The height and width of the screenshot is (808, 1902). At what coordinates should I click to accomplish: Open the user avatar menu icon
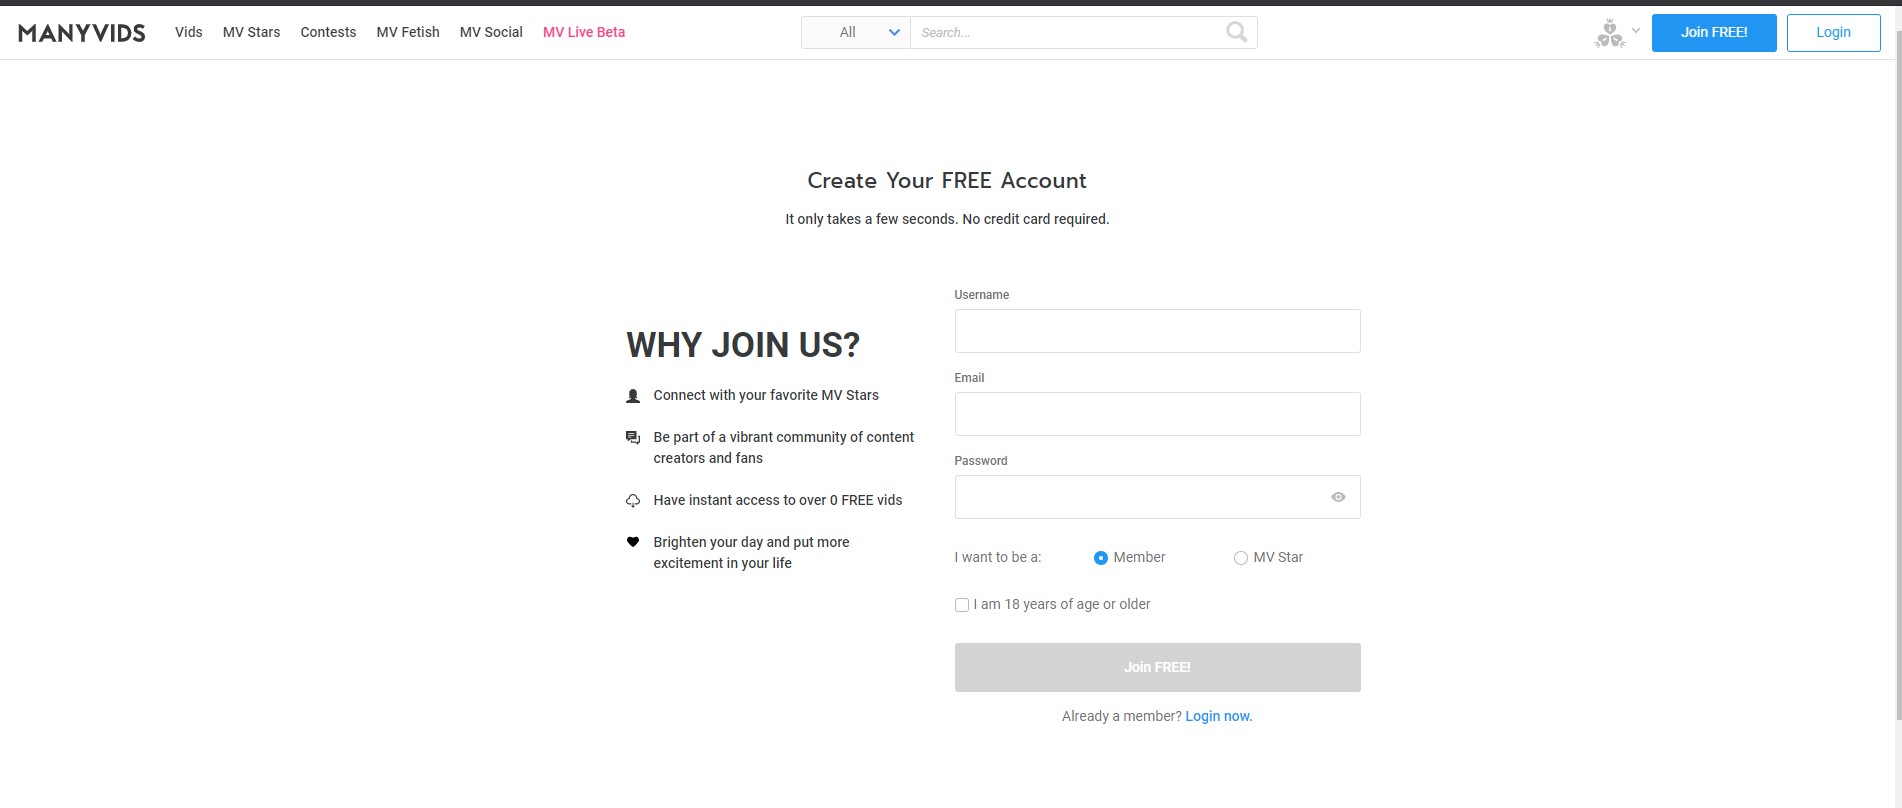[x=1609, y=33]
